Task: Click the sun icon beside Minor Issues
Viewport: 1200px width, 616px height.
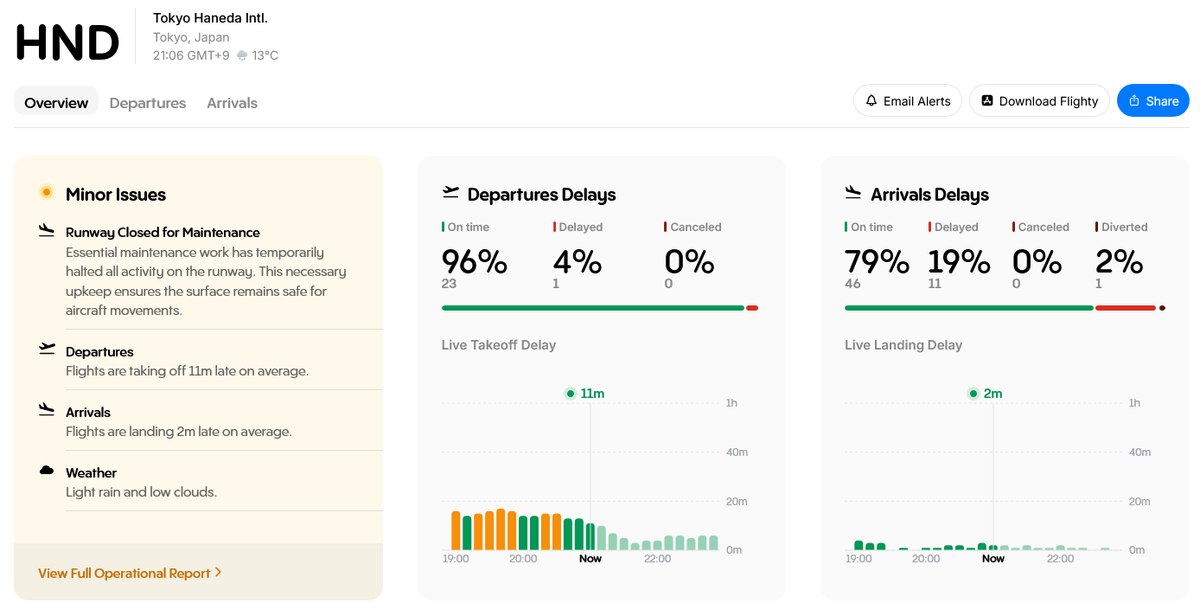Action: pos(46,193)
